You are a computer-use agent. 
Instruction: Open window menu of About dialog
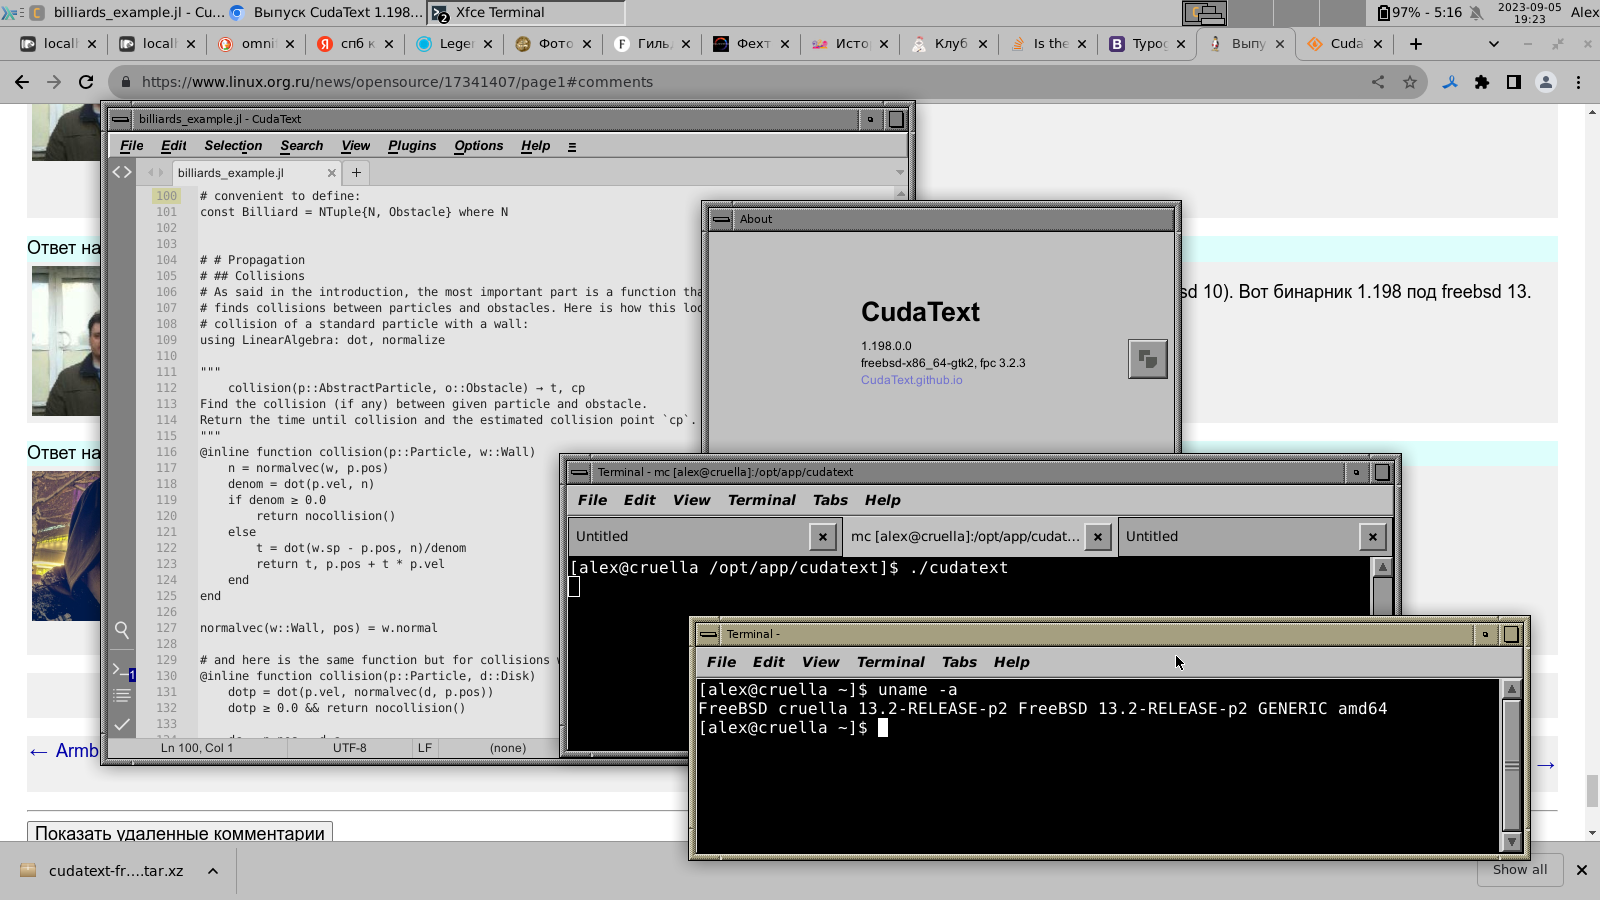(x=721, y=219)
